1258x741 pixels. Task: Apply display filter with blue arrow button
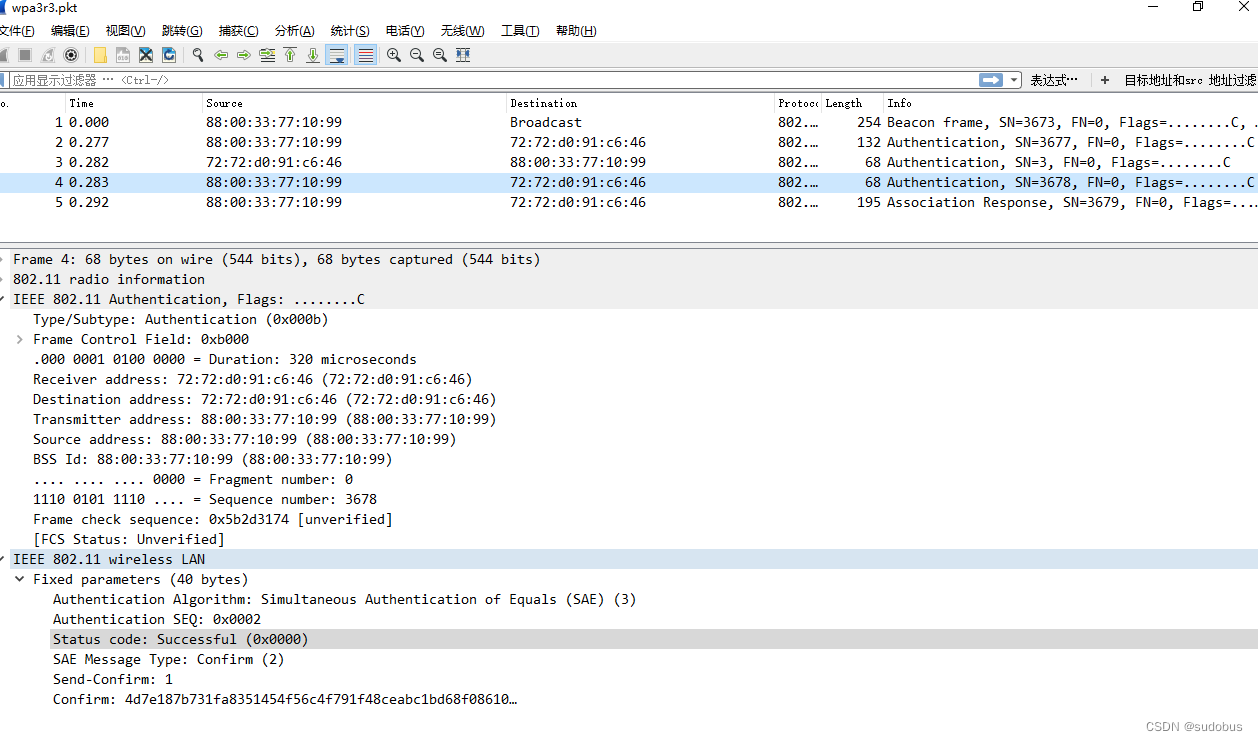click(x=991, y=80)
